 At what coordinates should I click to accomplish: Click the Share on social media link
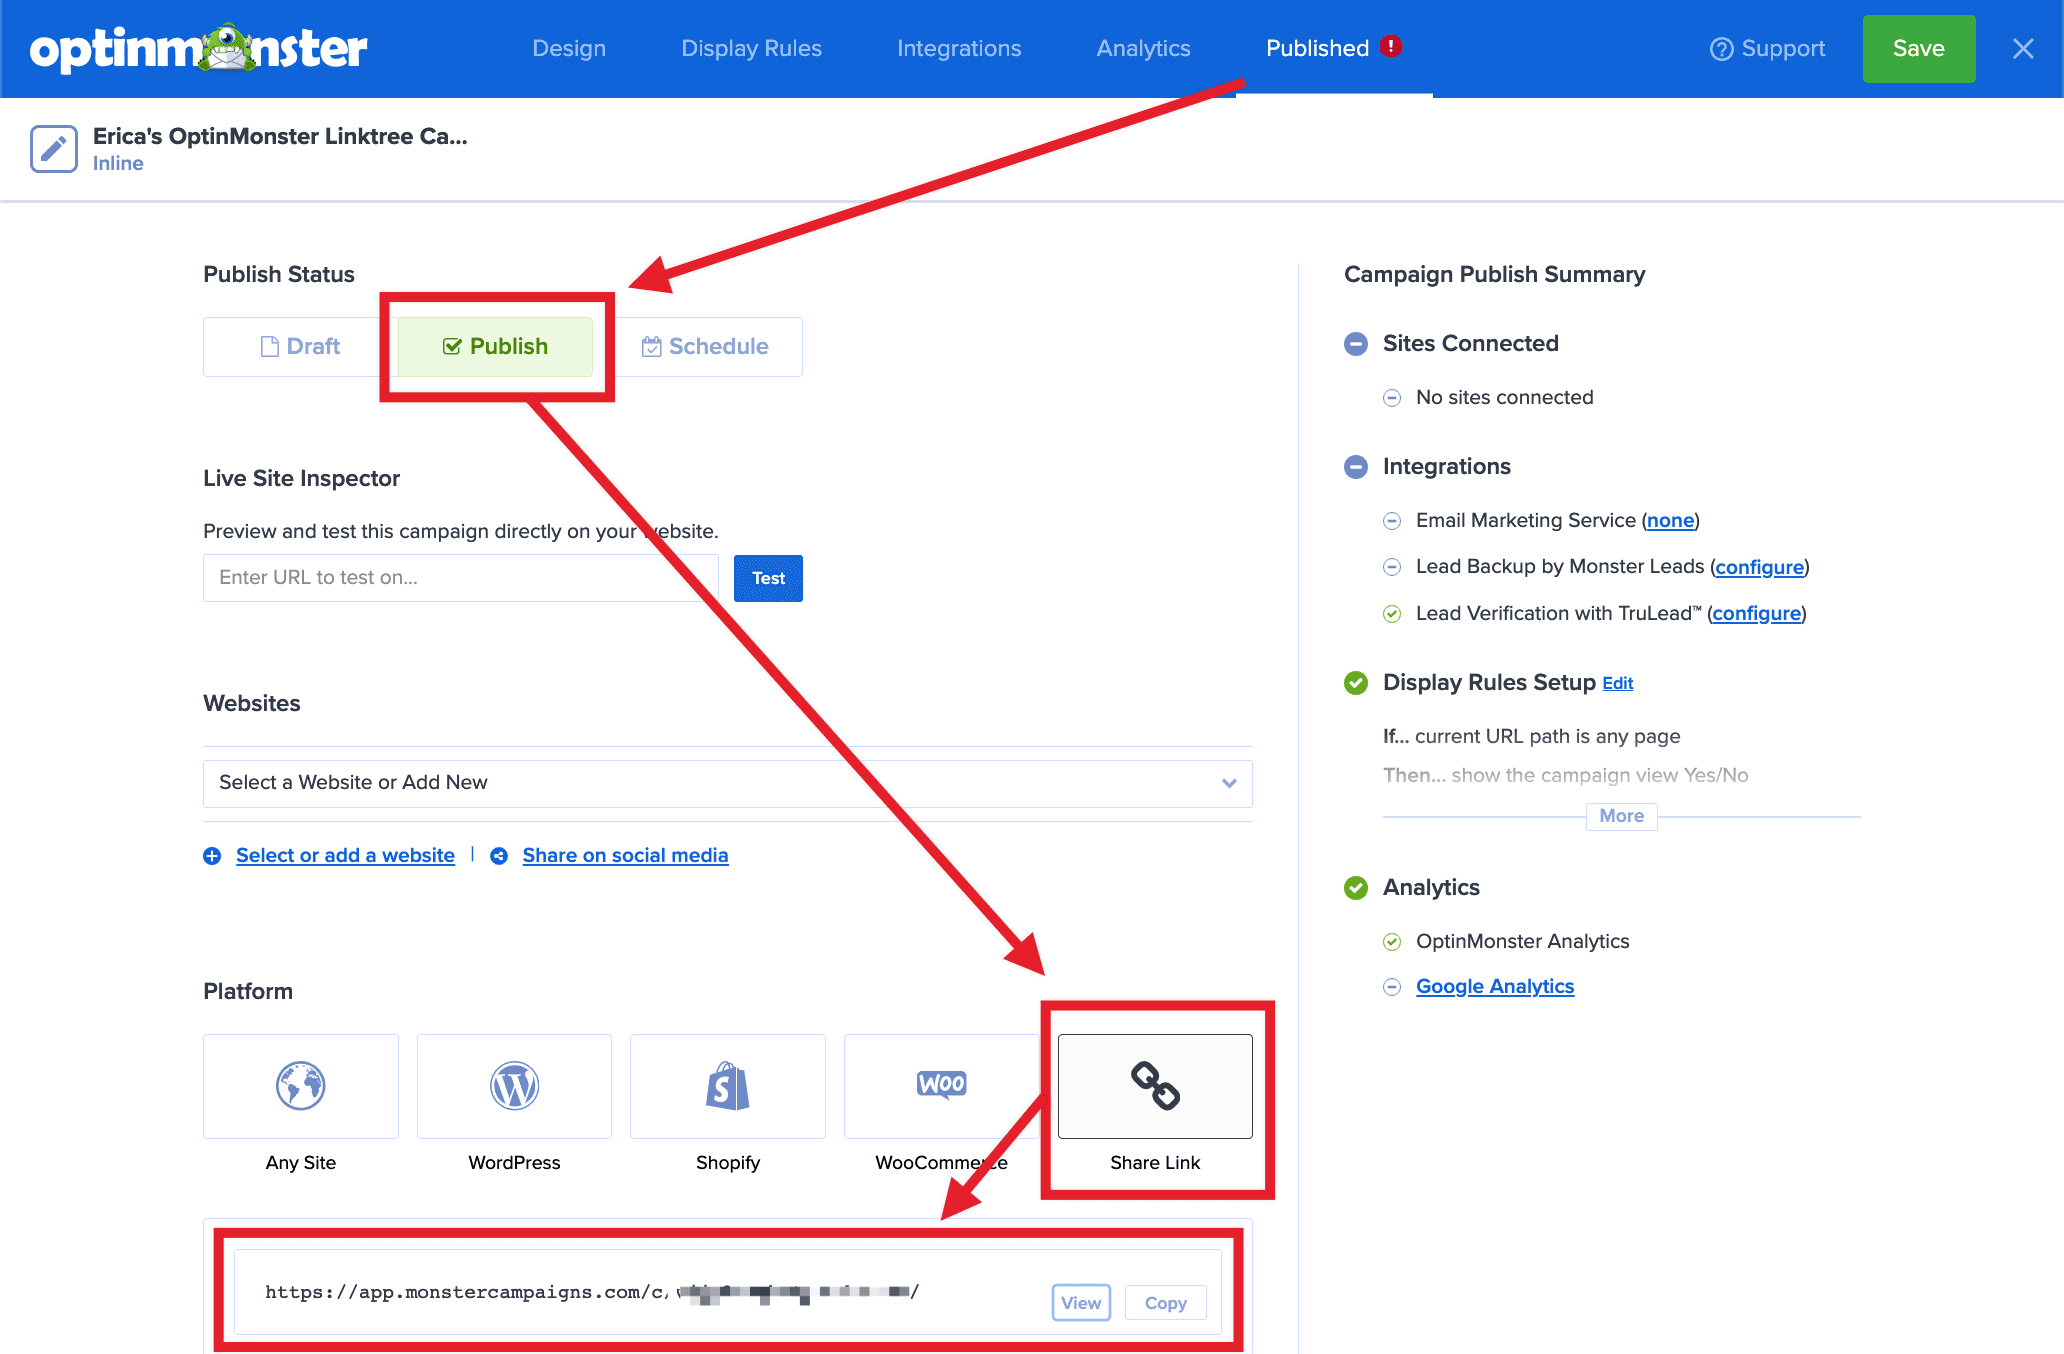625,855
